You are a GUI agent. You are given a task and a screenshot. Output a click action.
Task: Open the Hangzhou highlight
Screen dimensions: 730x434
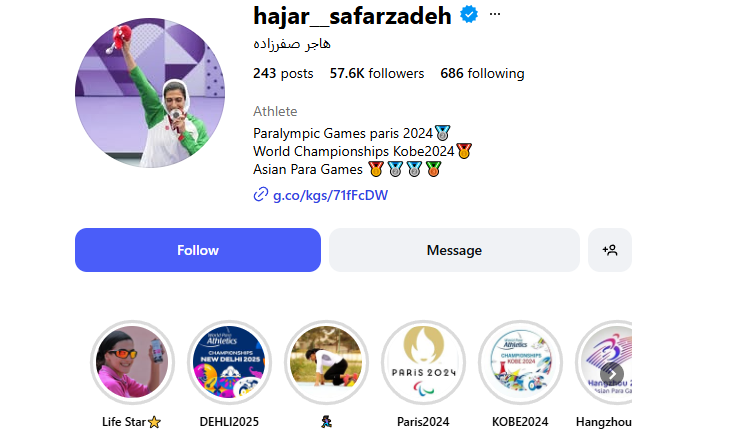604,362
